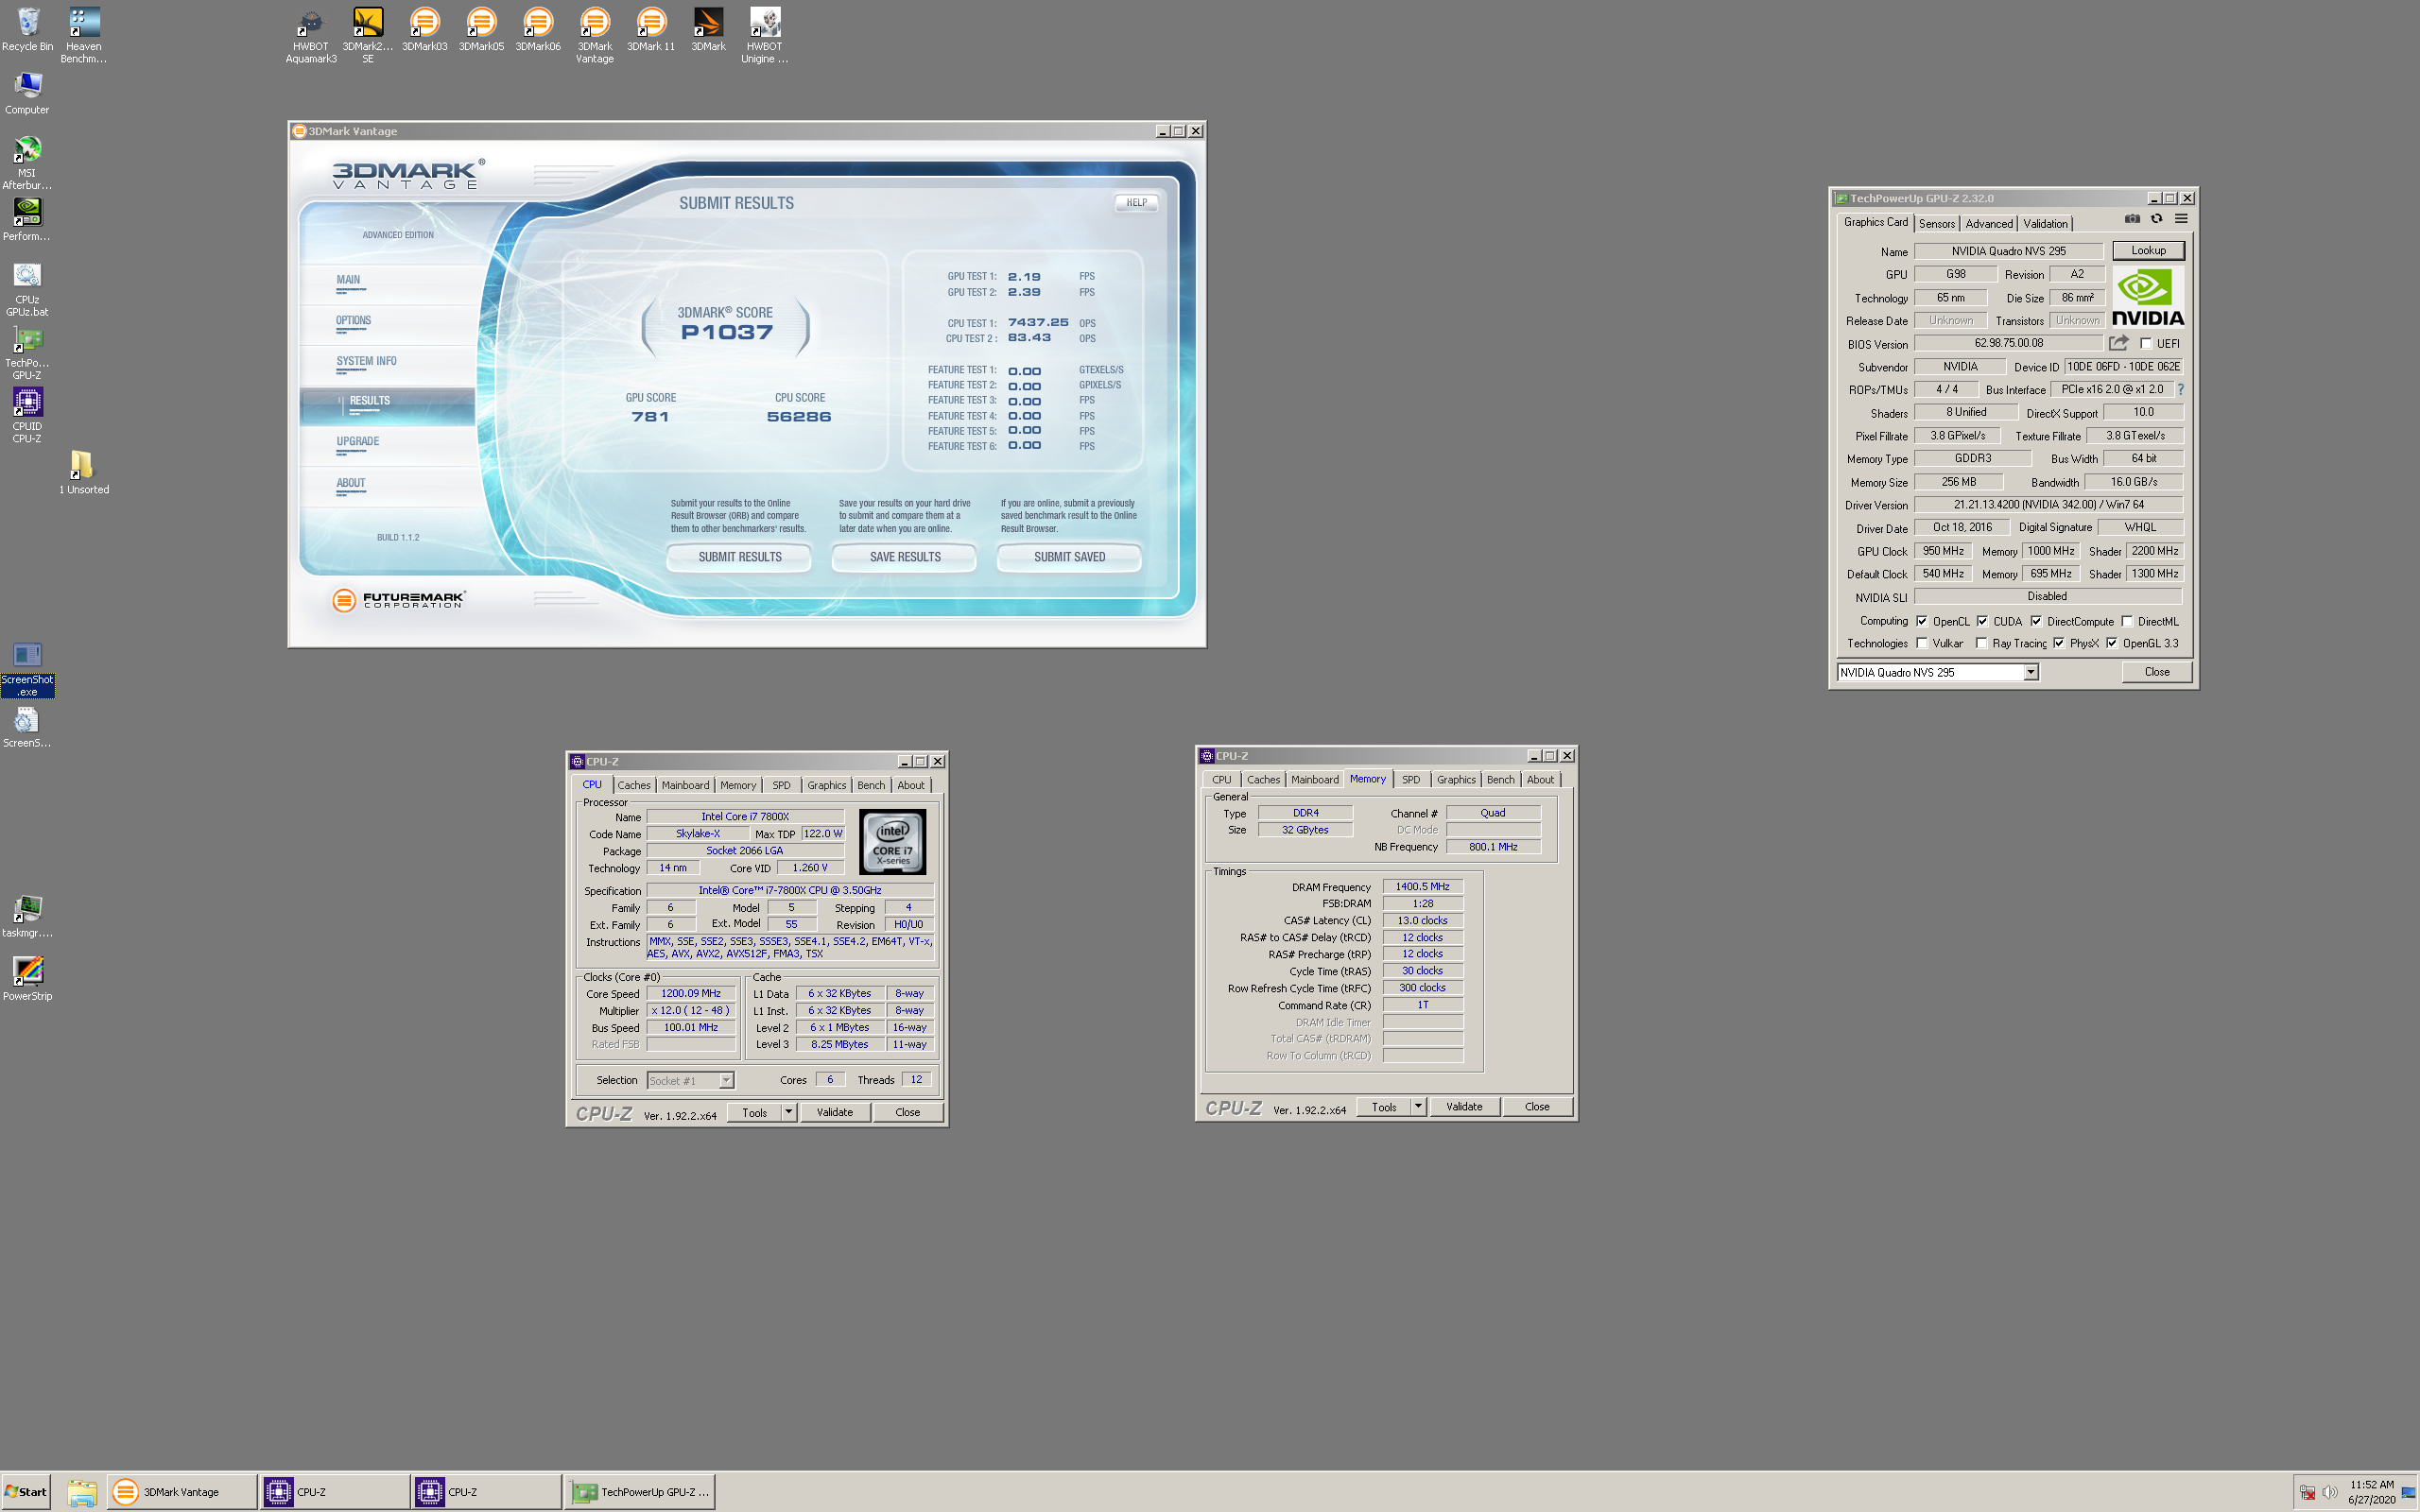Toggle the CUDA checkbox

coord(1982,621)
